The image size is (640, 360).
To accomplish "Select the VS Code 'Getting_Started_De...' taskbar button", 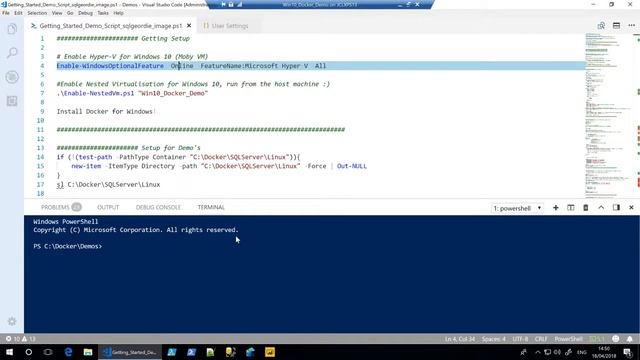I will (x=130, y=352).
